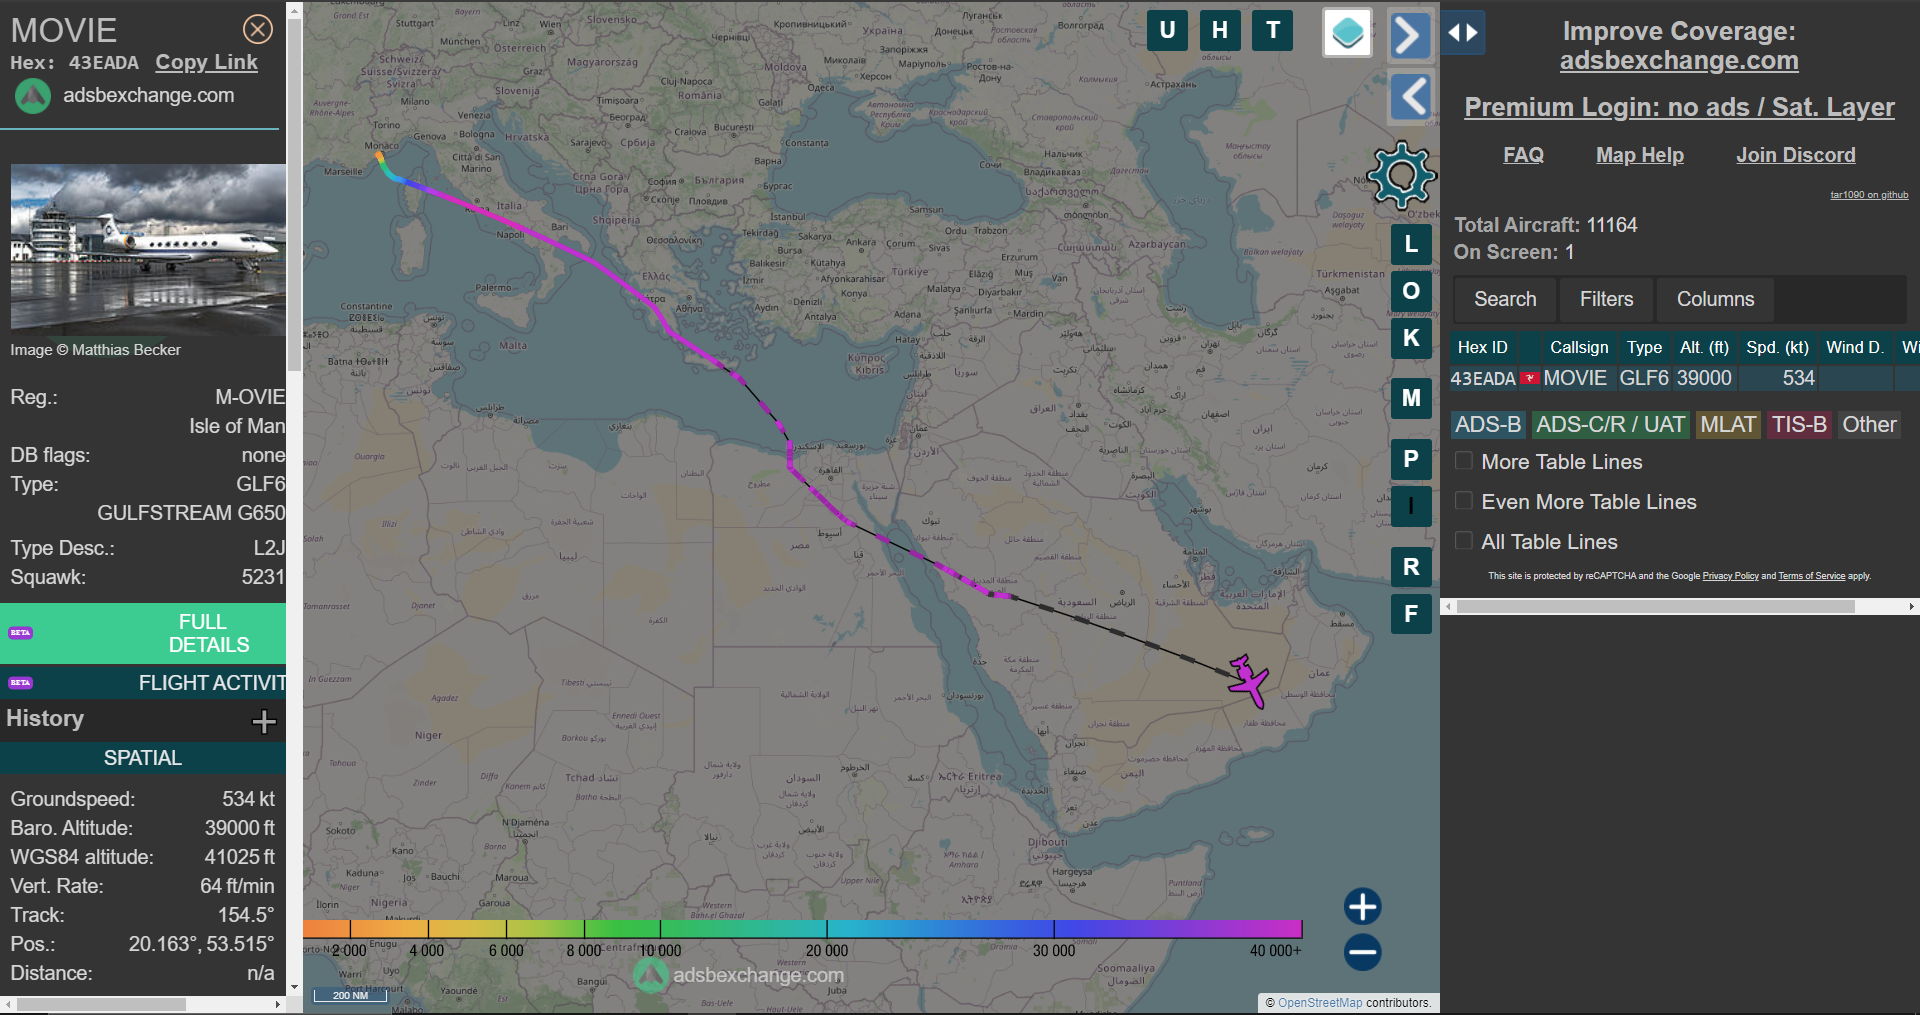Enable Even More Table Lines checkbox
This screenshot has width=1920, height=1015.
coord(1463,501)
